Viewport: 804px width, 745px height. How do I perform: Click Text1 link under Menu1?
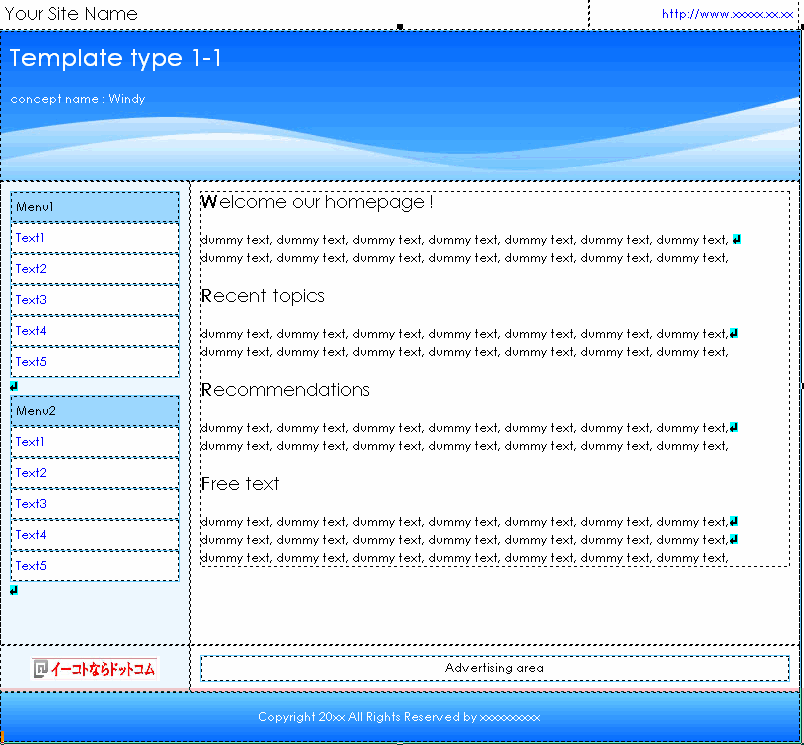pyautogui.click(x=30, y=238)
